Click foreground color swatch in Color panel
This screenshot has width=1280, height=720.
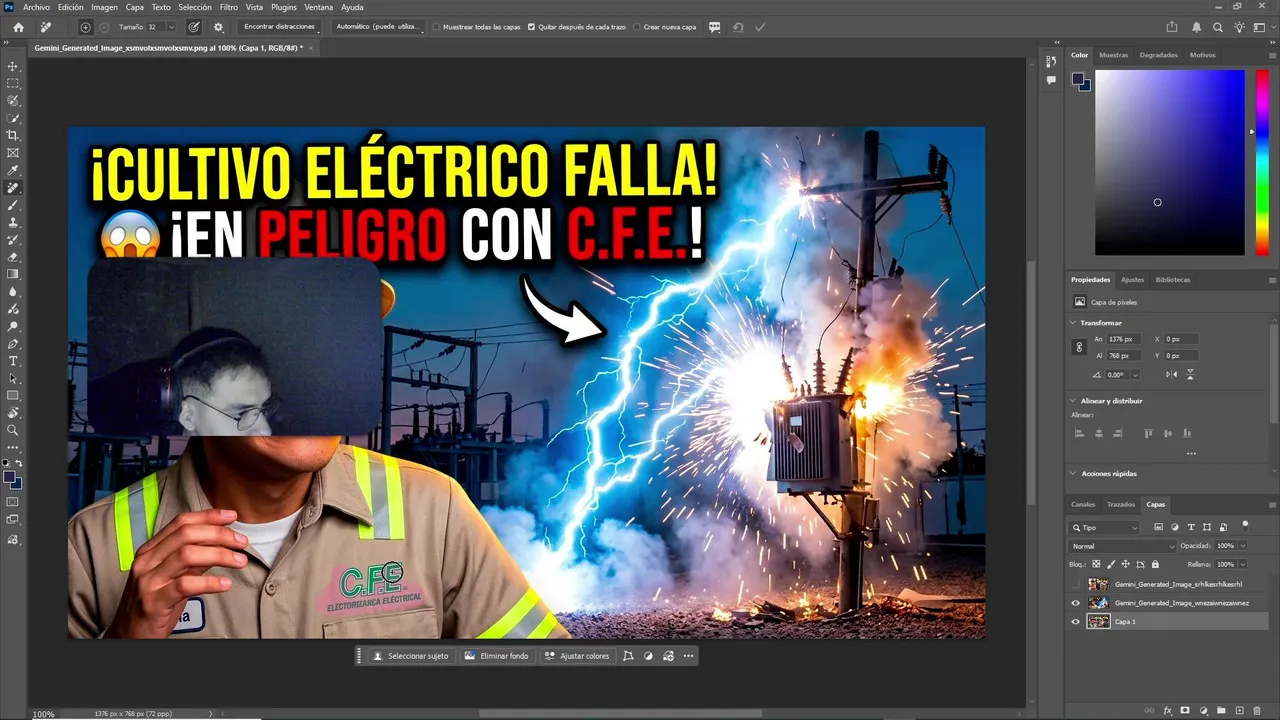[x=1078, y=78]
